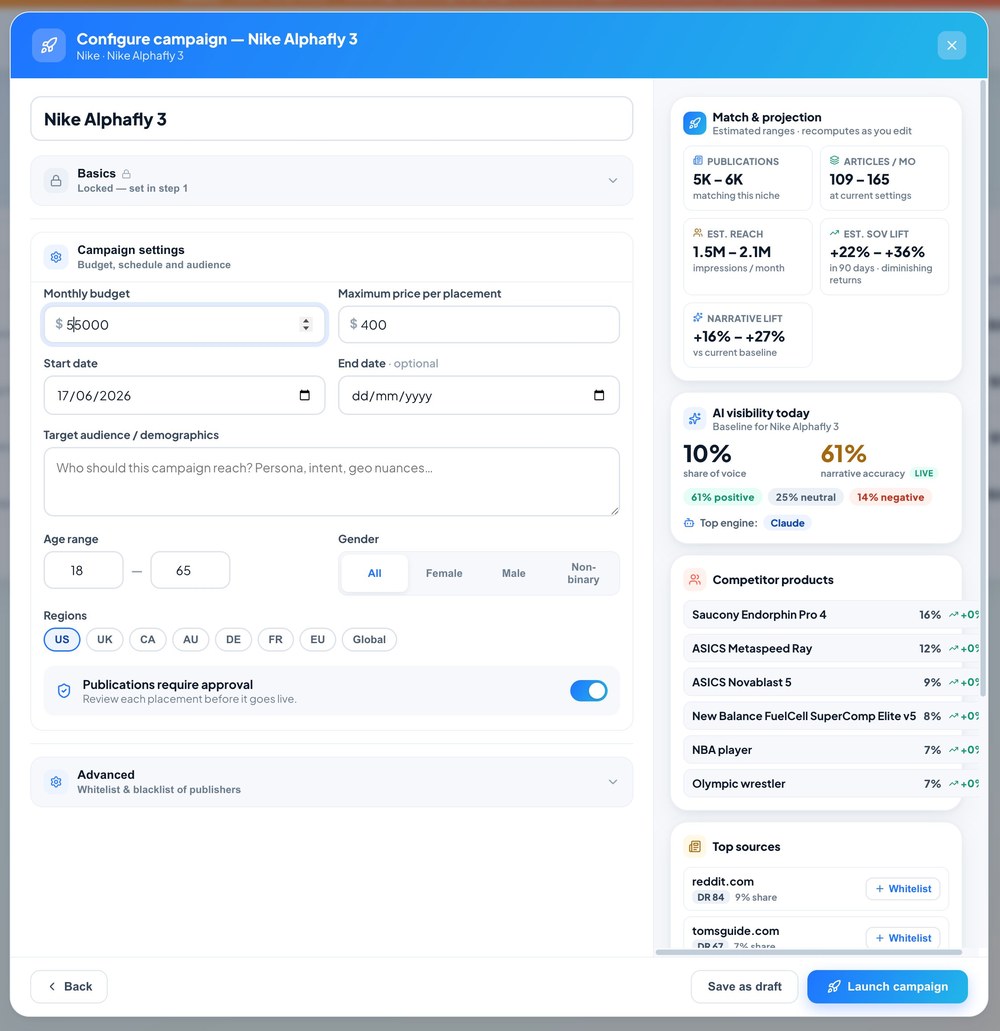Viewport: 1000px width, 1031px height.
Task: Click the right panel vertical scrollbar
Action: click(x=983, y=388)
